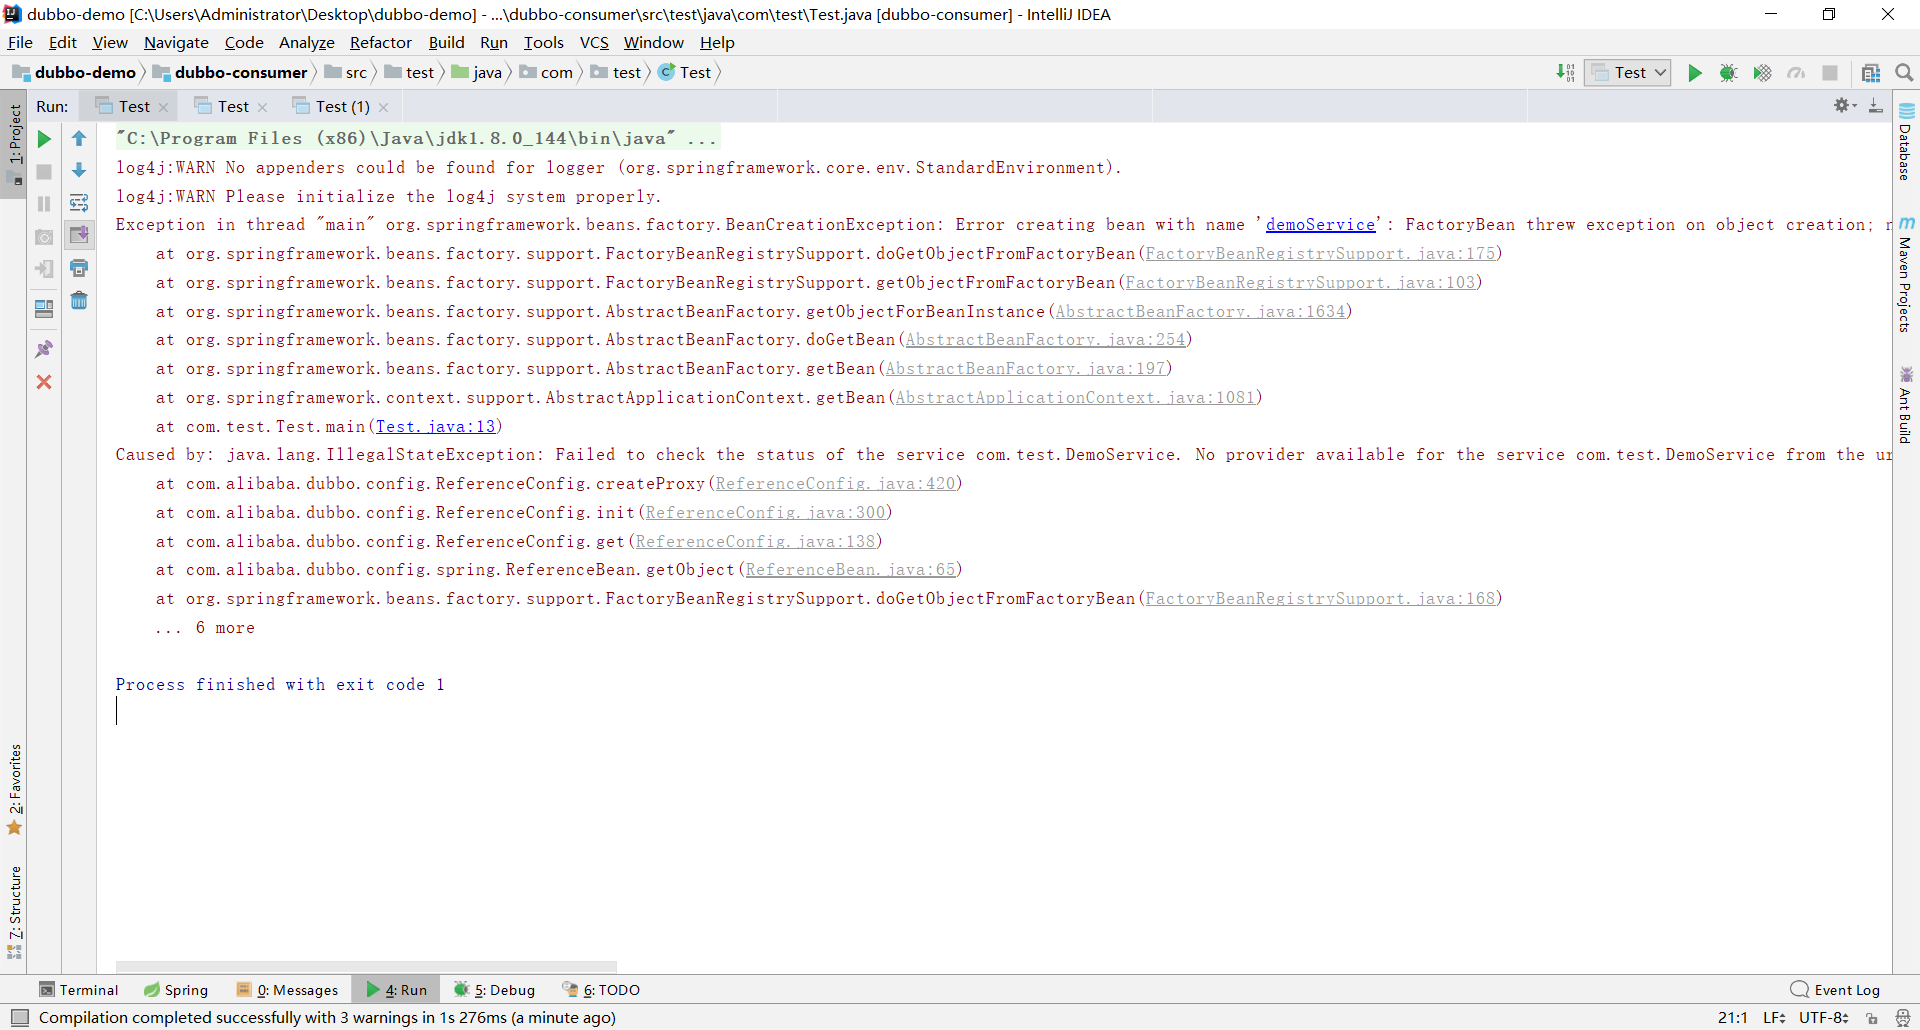Run Test with coverage from the main toolbar

pyautogui.click(x=1762, y=72)
